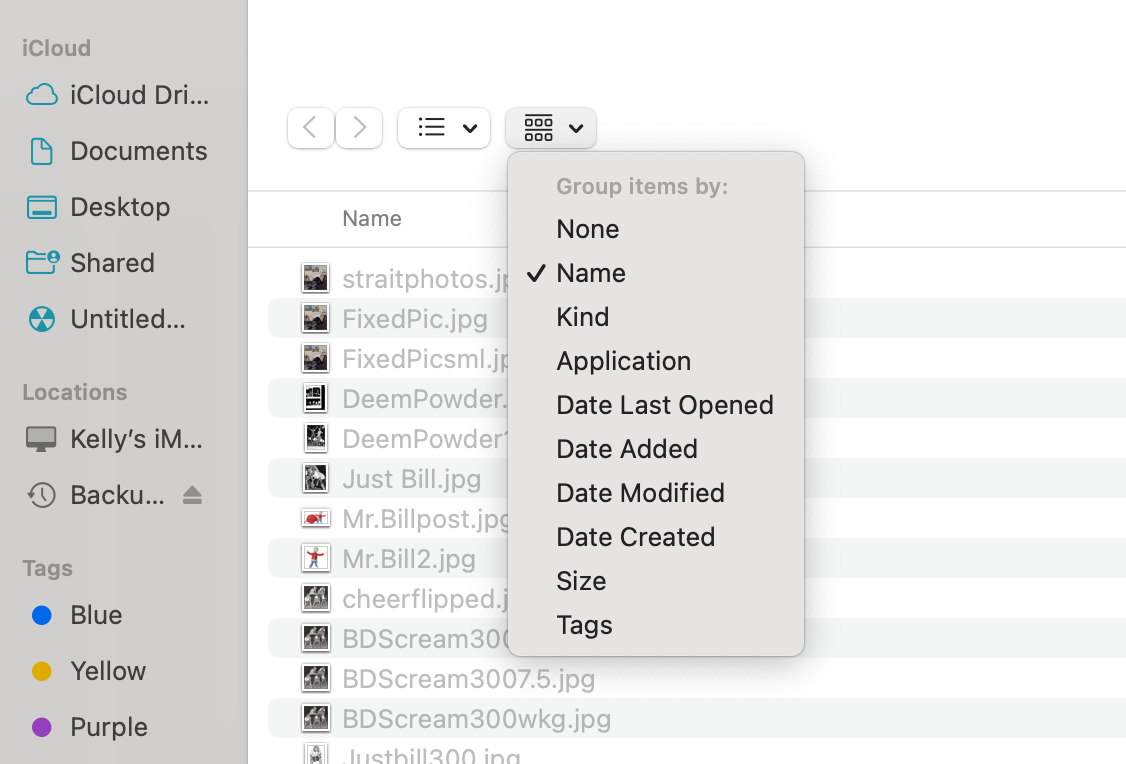Choose Size in group menu

[581, 581]
